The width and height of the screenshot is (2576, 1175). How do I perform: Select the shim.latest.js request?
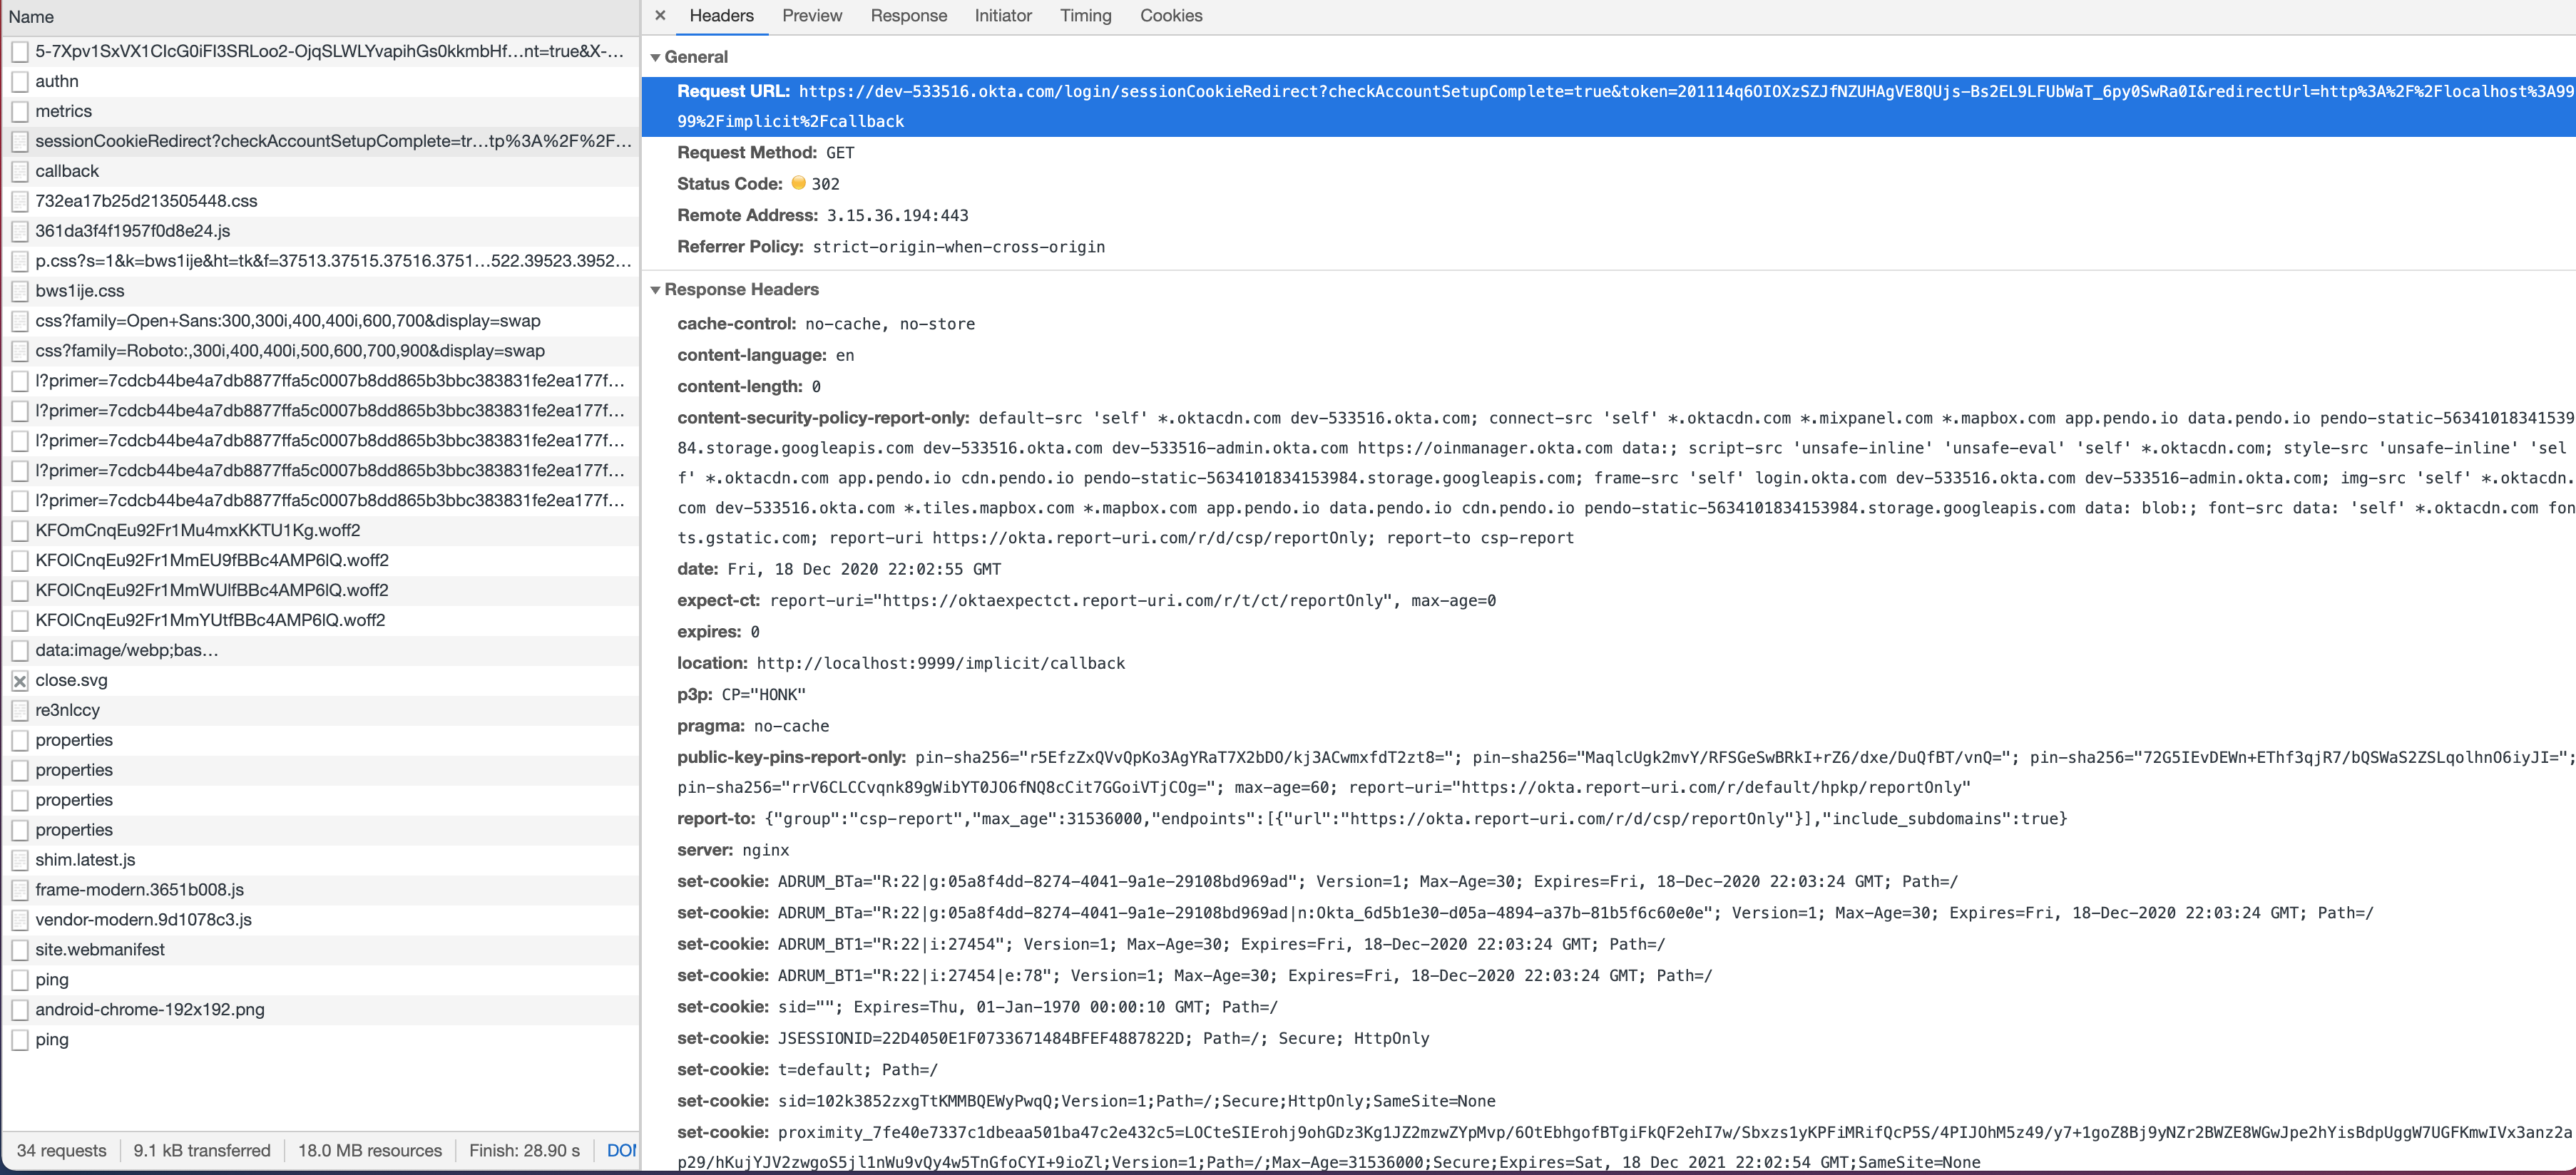pos(86,859)
